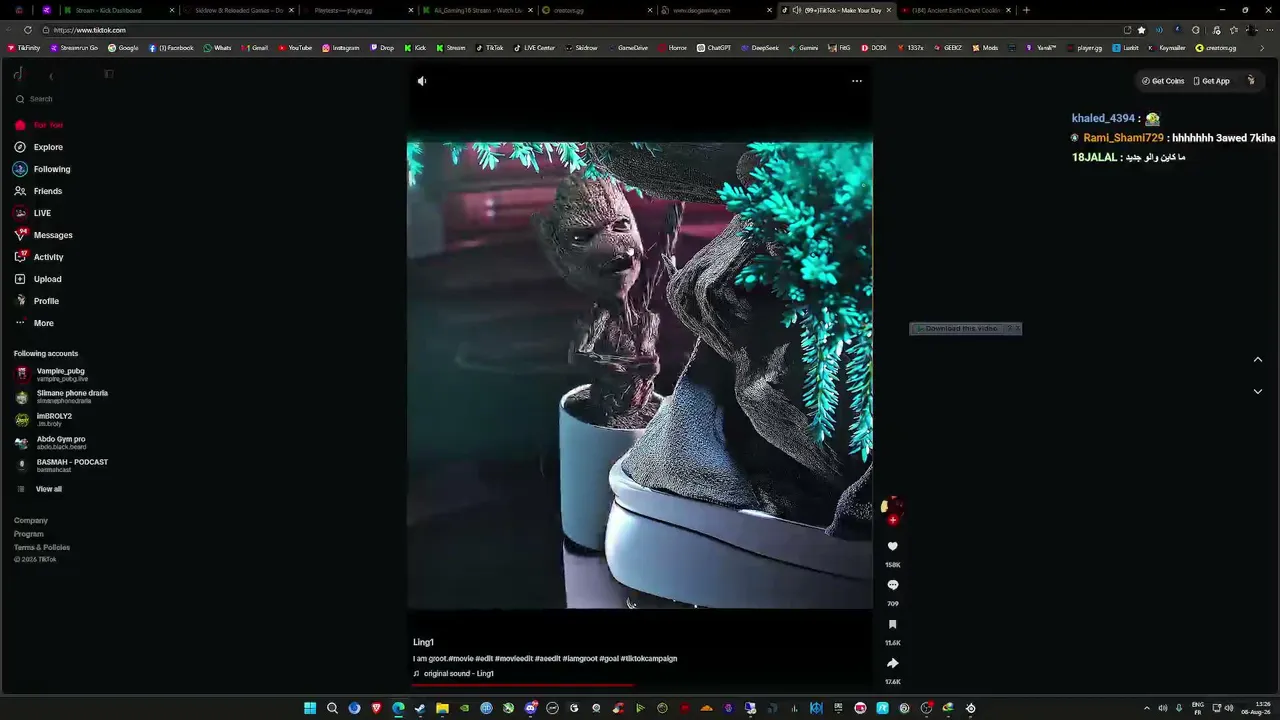Open the LIVE section
1280x720 pixels.
[x=33, y=213]
